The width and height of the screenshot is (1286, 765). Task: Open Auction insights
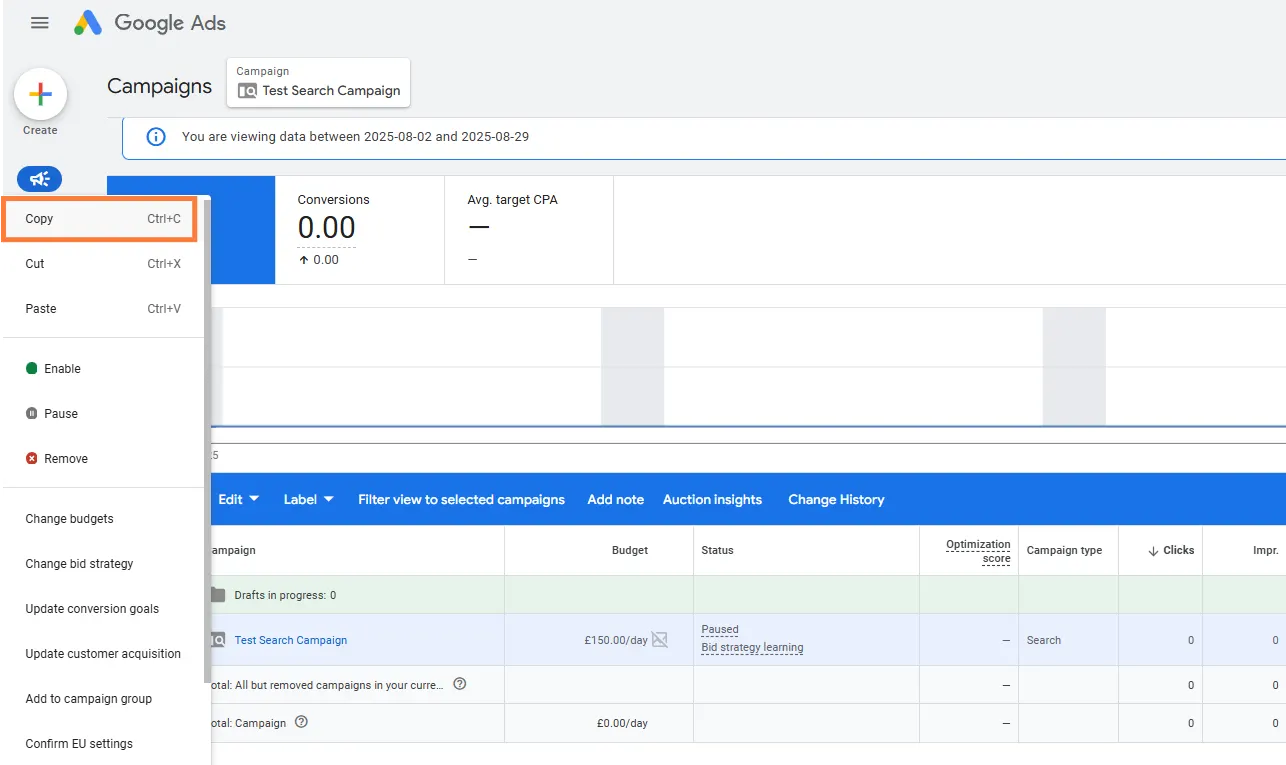point(712,500)
